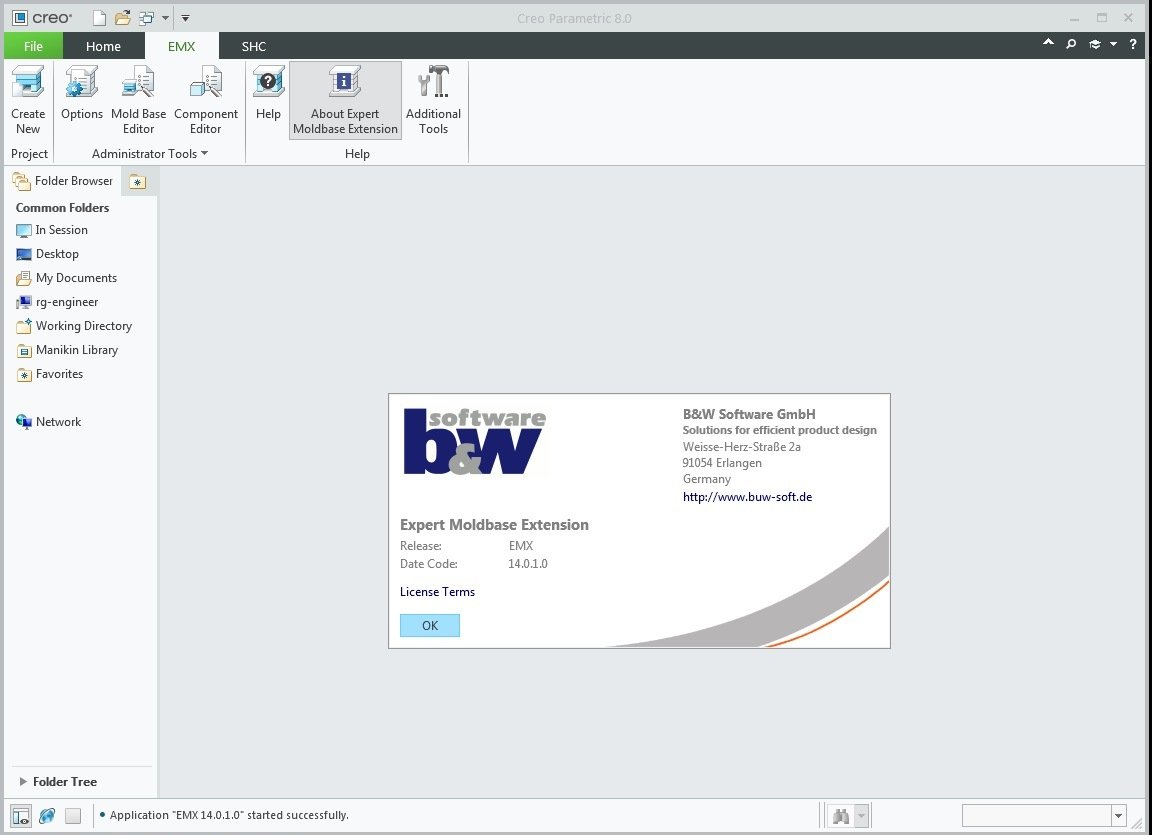Select the Desktop folder
The width and height of the screenshot is (1152, 835).
coord(48,254)
